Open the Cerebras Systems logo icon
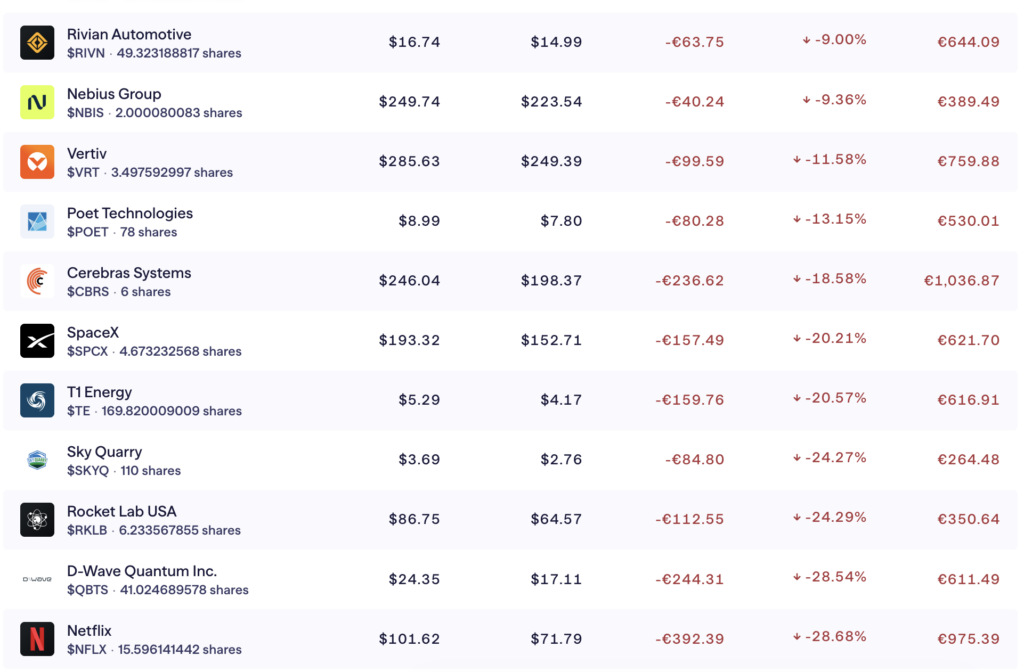The image size is (1024, 672). 37,281
